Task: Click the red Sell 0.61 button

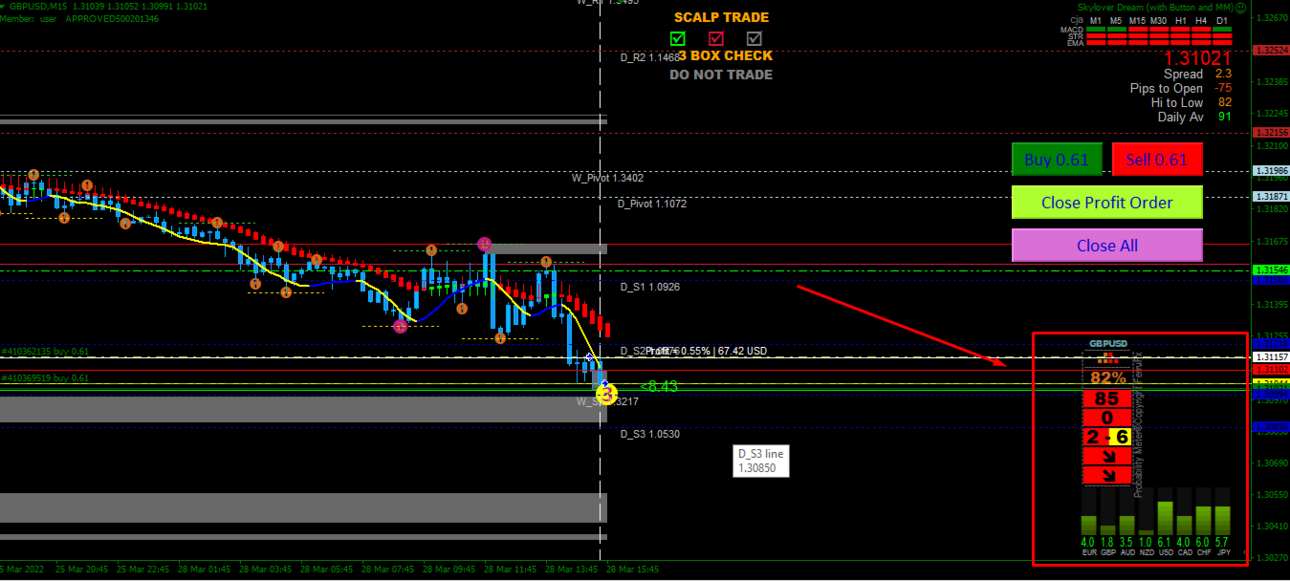Action: click(1157, 159)
